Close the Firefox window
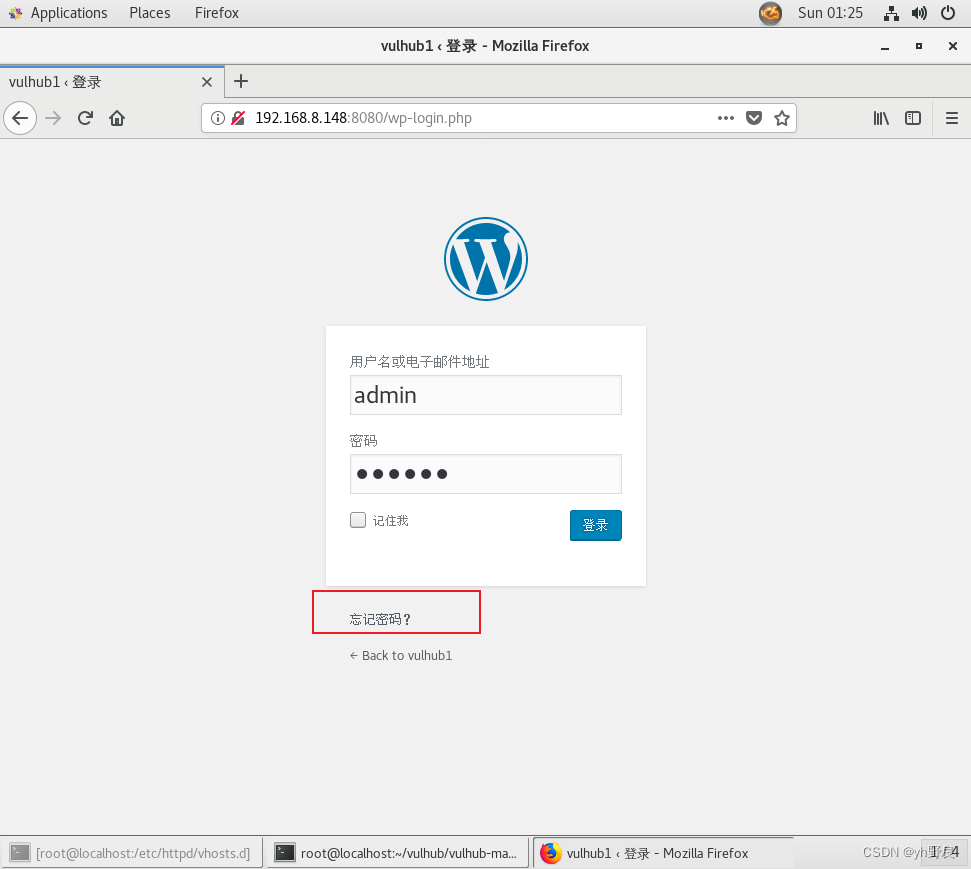The width and height of the screenshot is (971, 869). point(952,46)
